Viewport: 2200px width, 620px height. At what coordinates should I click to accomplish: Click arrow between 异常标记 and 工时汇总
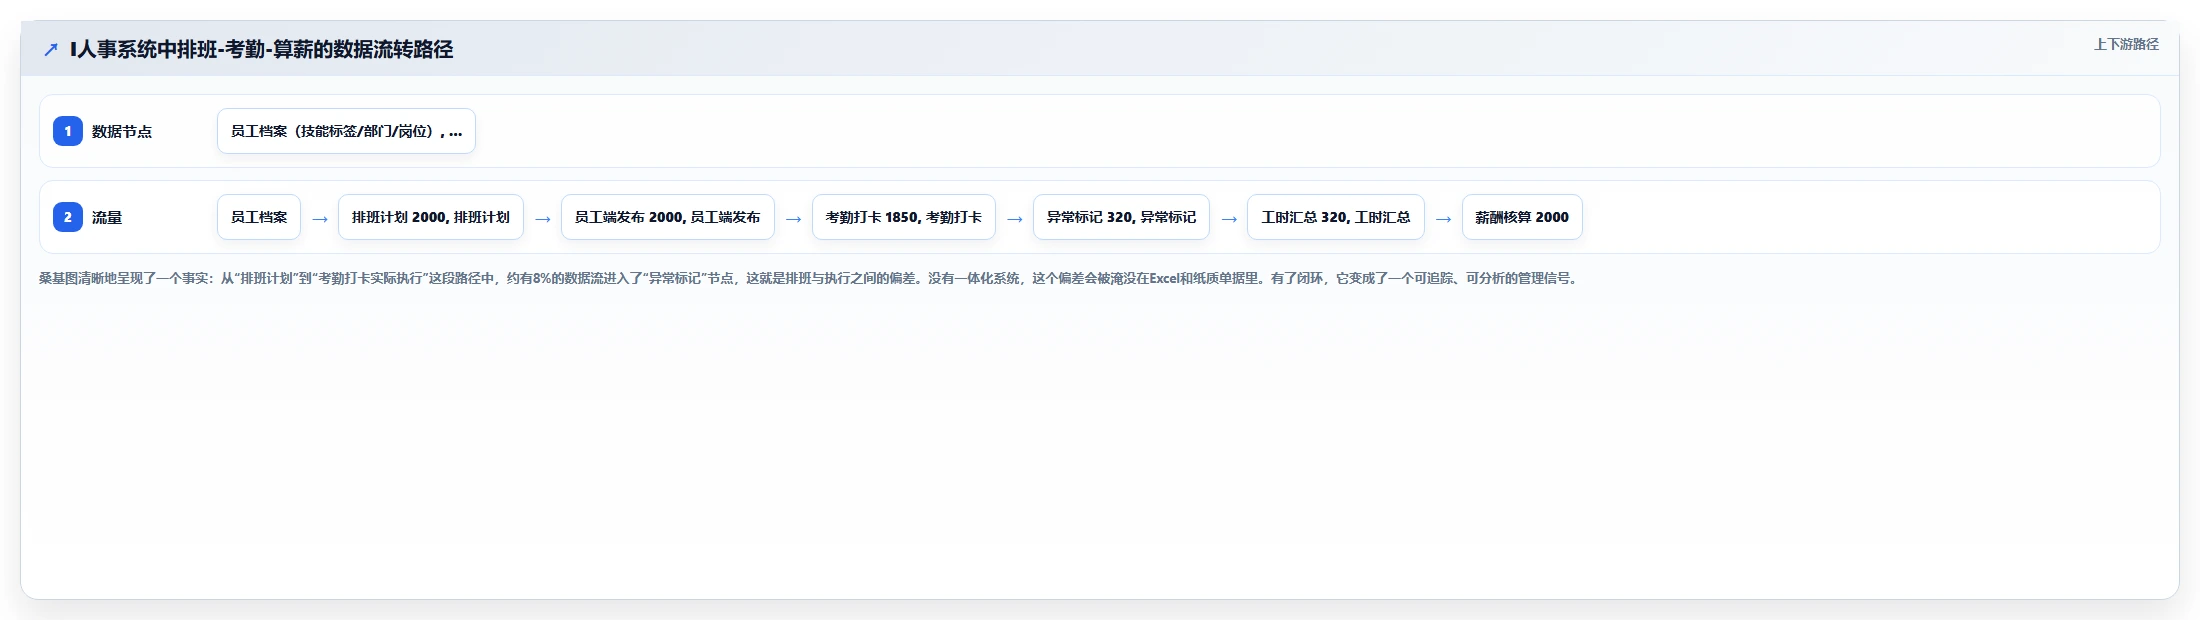tap(1229, 219)
